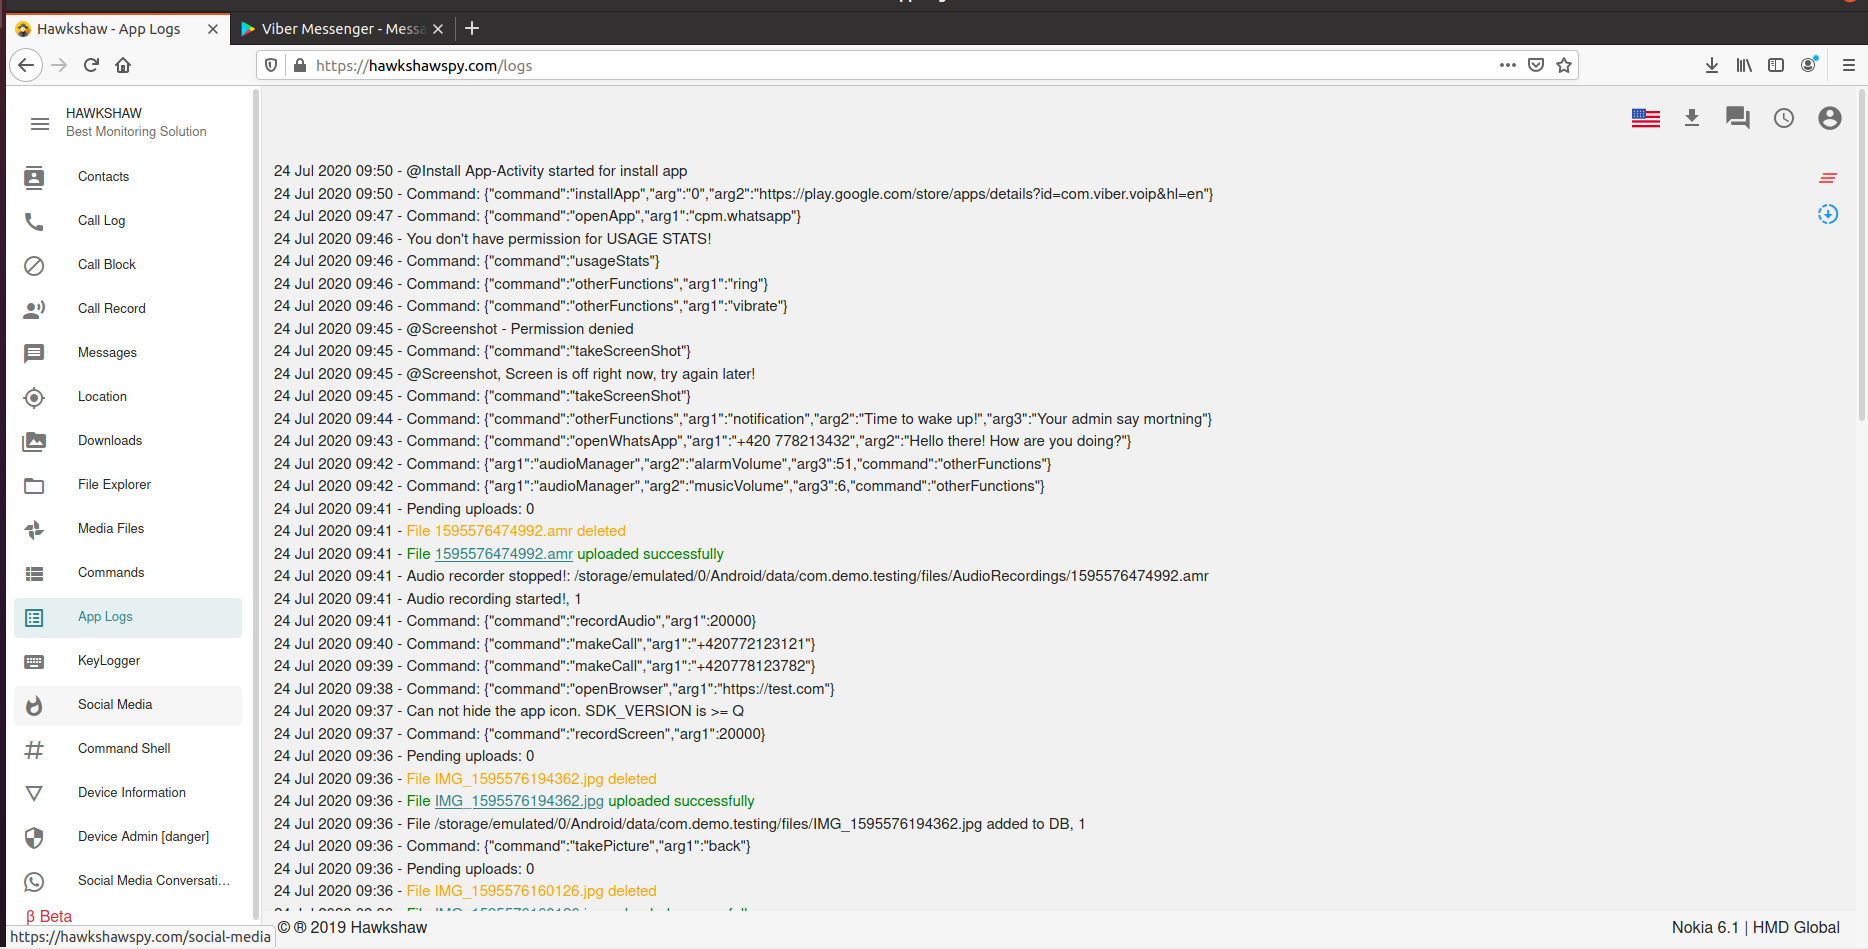Click the page vertical scrollbar
The image size is (1868, 949).
point(1861,255)
